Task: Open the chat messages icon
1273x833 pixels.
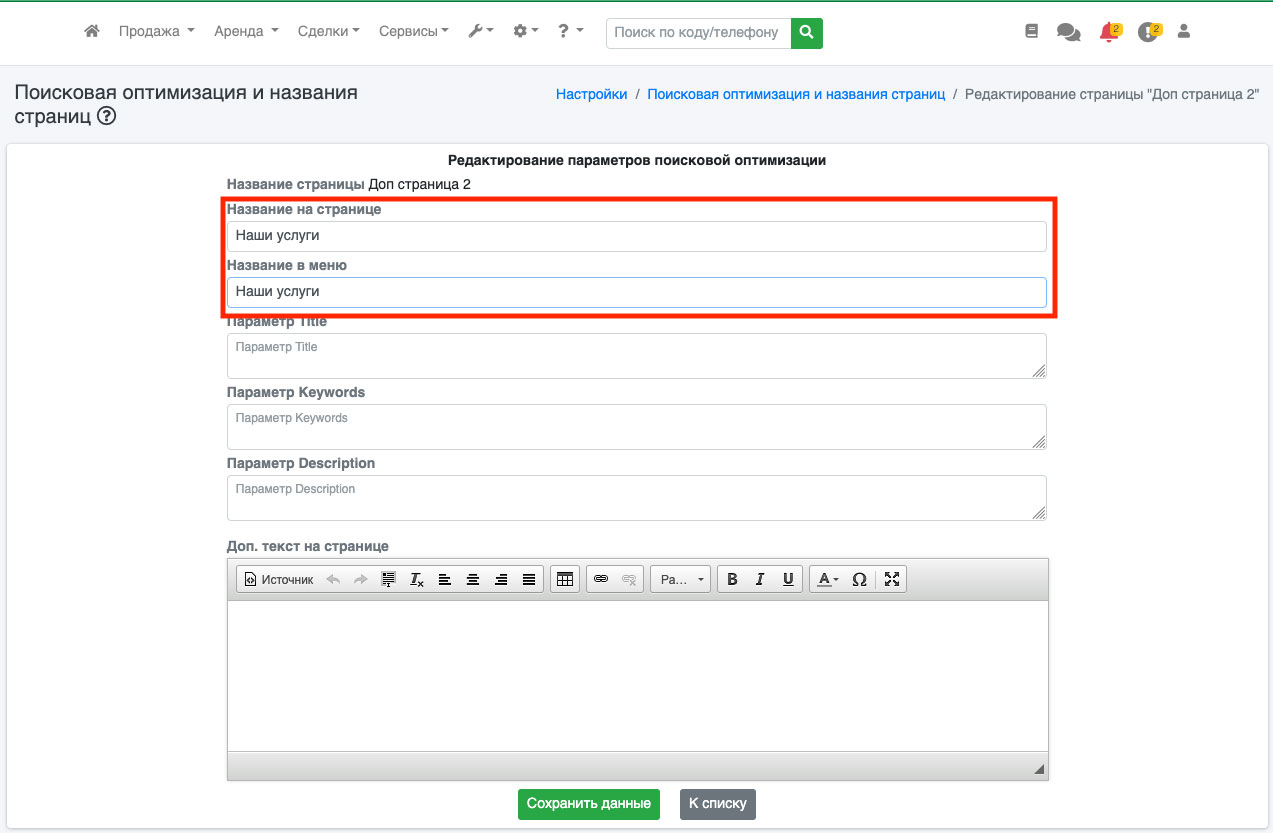Action: pyautogui.click(x=1068, y=32)
